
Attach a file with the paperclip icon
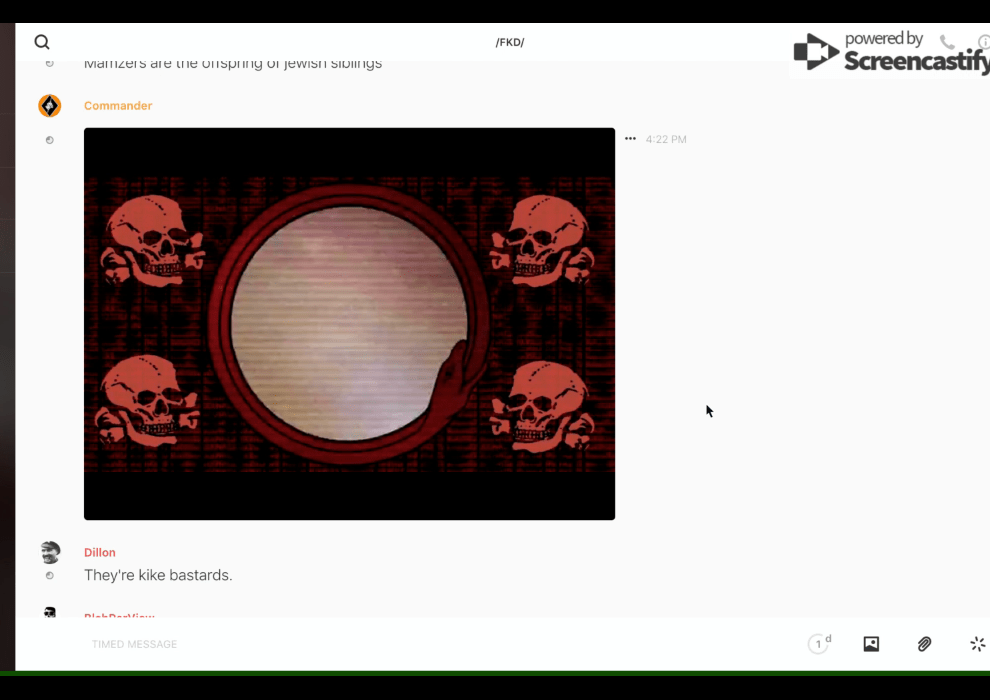pyautogui.click(x=924, y=644)
